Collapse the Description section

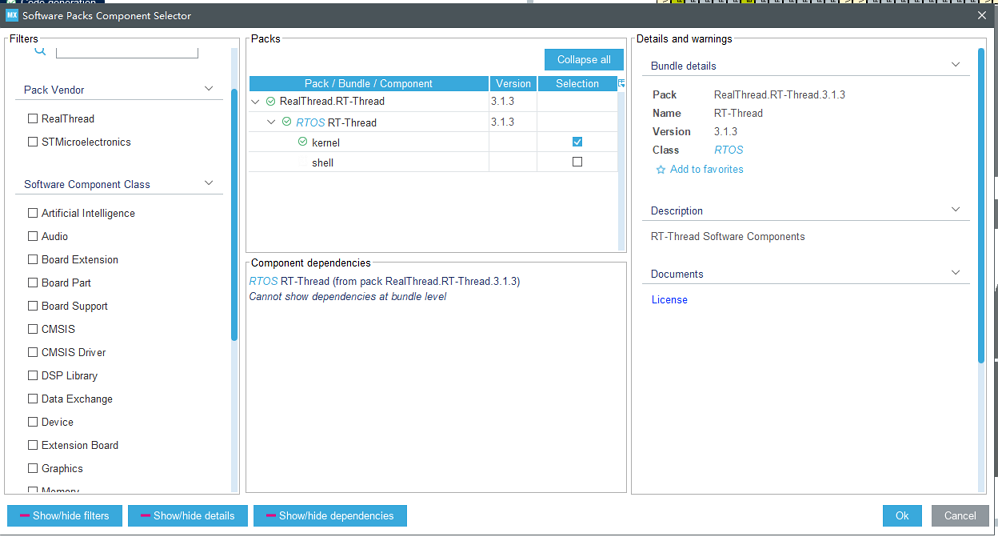pyautogui.click(x=955, y=209)
